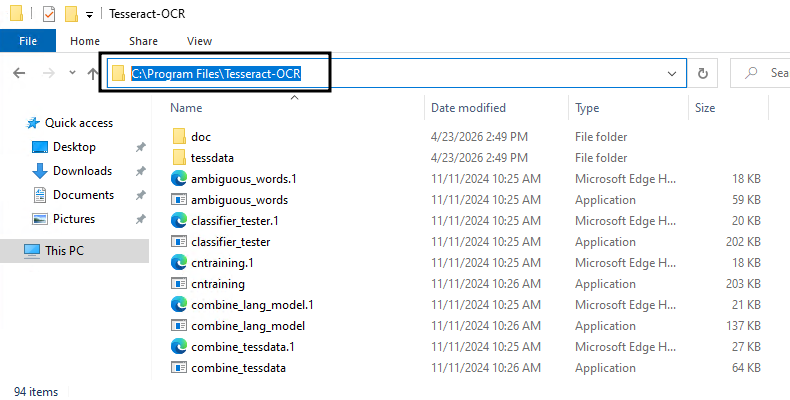This screenshot has width=790, height=400.
Task: Click the 94 items status bar text
Action: click(x=36, y=392)
